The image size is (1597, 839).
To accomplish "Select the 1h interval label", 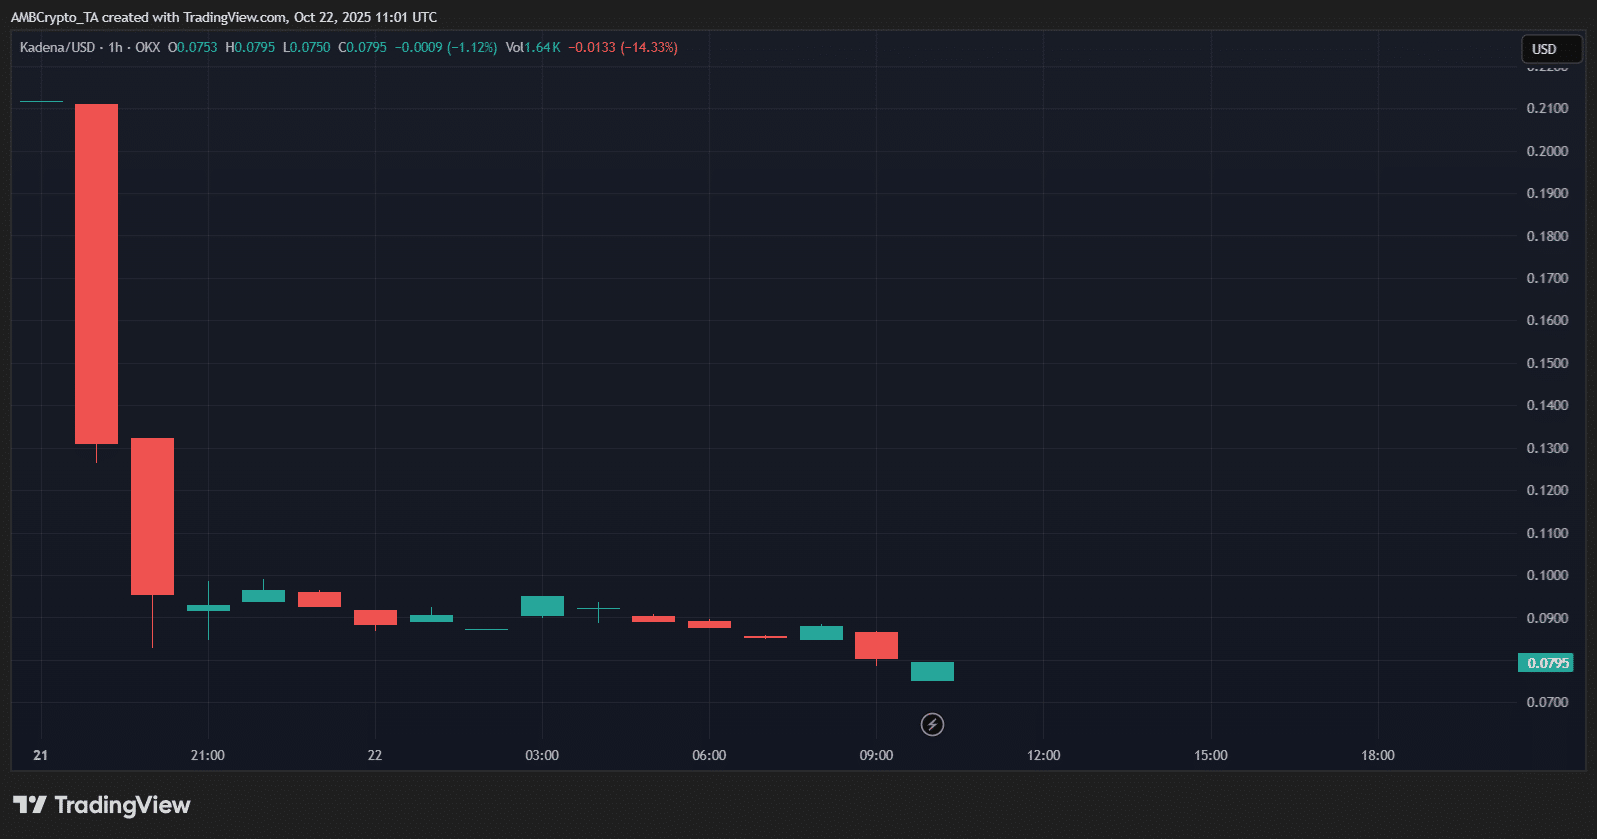I will click(115, 47).
